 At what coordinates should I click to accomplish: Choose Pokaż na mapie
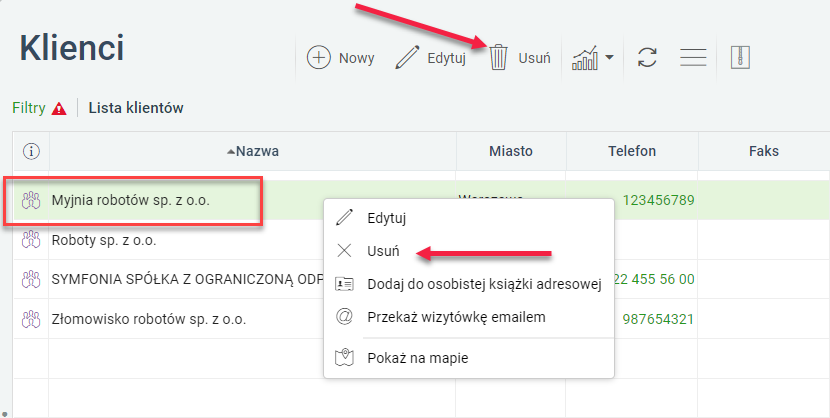pos(468,358)
